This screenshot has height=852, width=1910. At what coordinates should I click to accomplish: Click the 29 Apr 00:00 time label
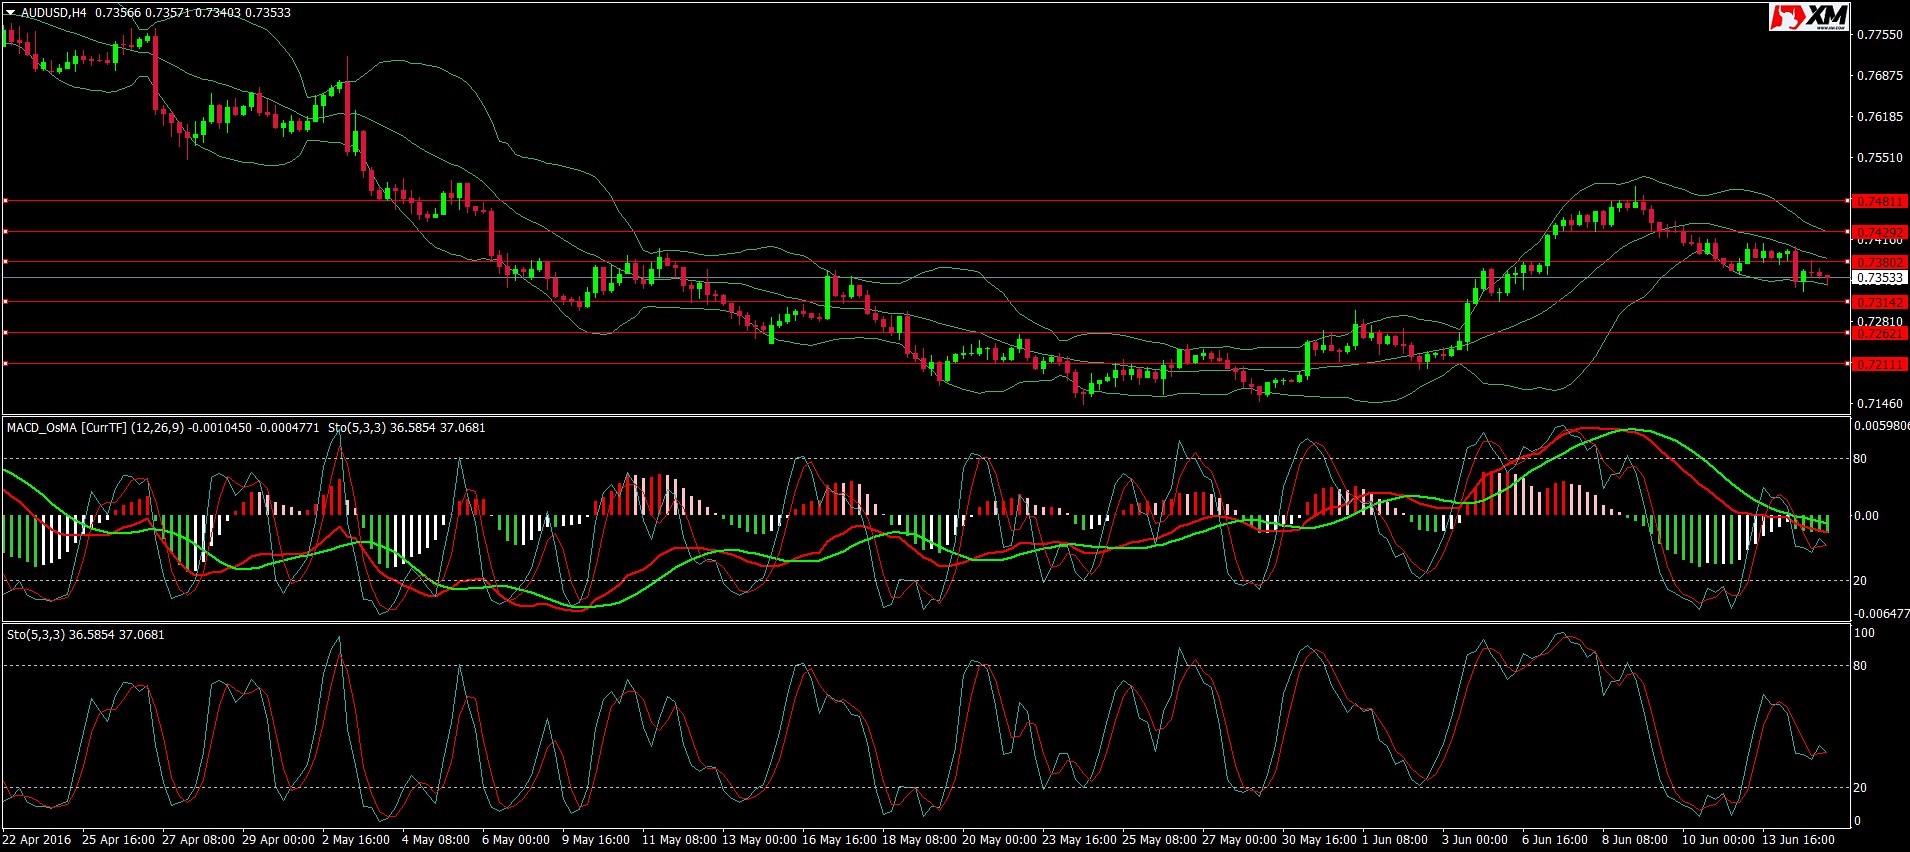click(278, 840)
